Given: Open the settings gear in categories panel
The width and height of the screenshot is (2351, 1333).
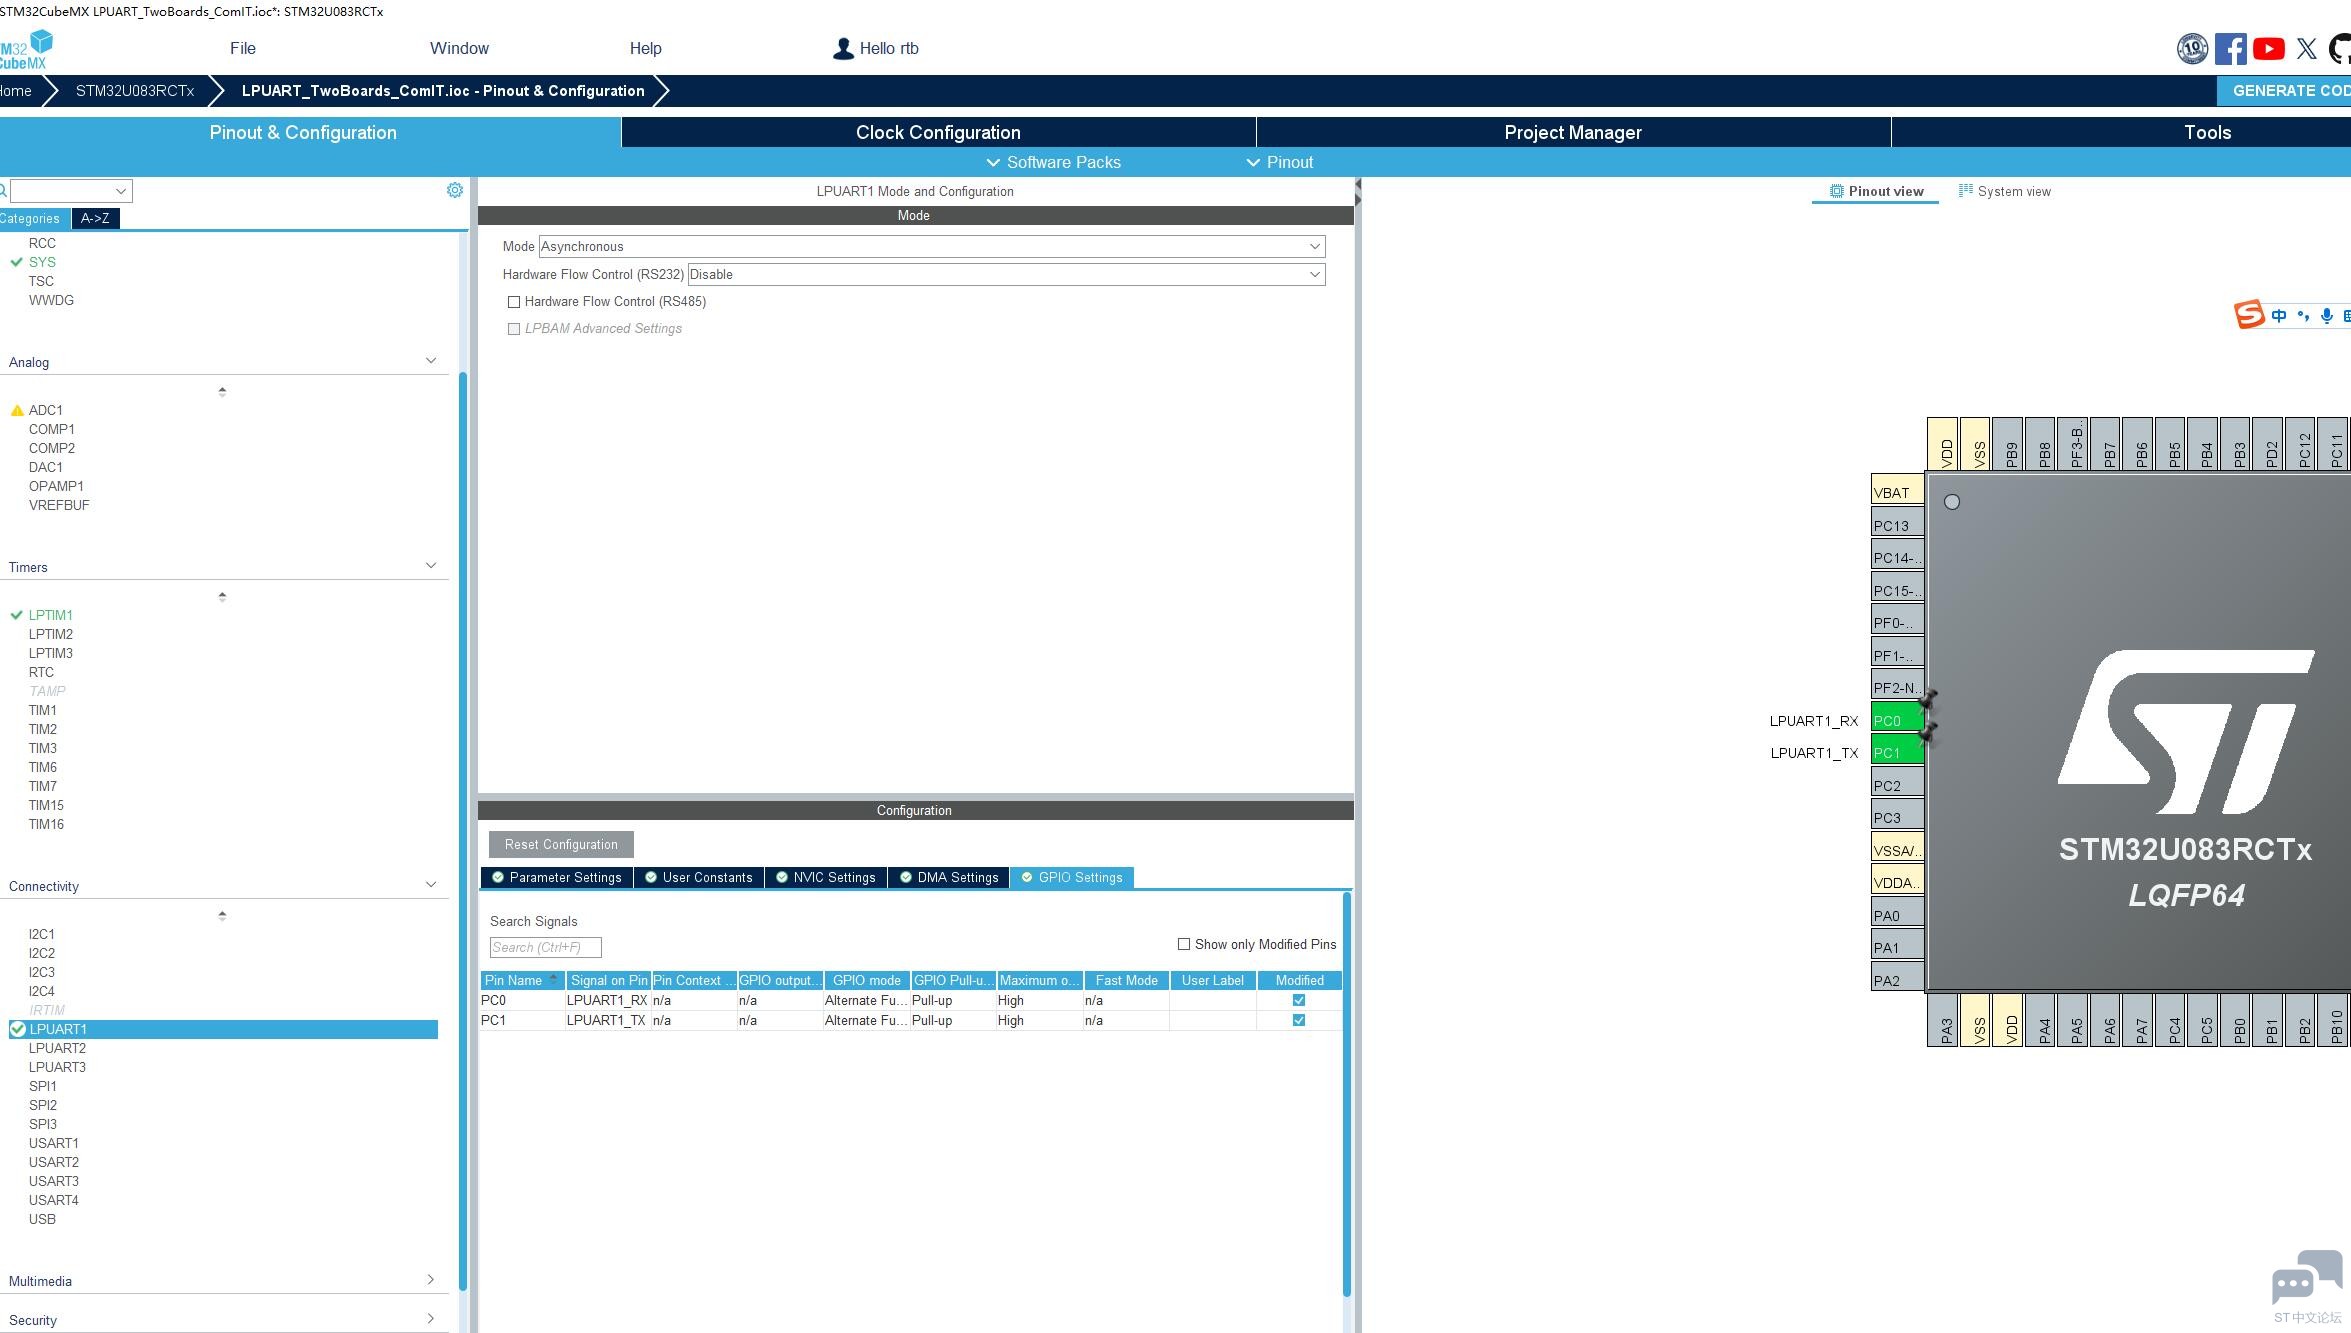Looking at the screenshot, I should click(x=455, y=190).
